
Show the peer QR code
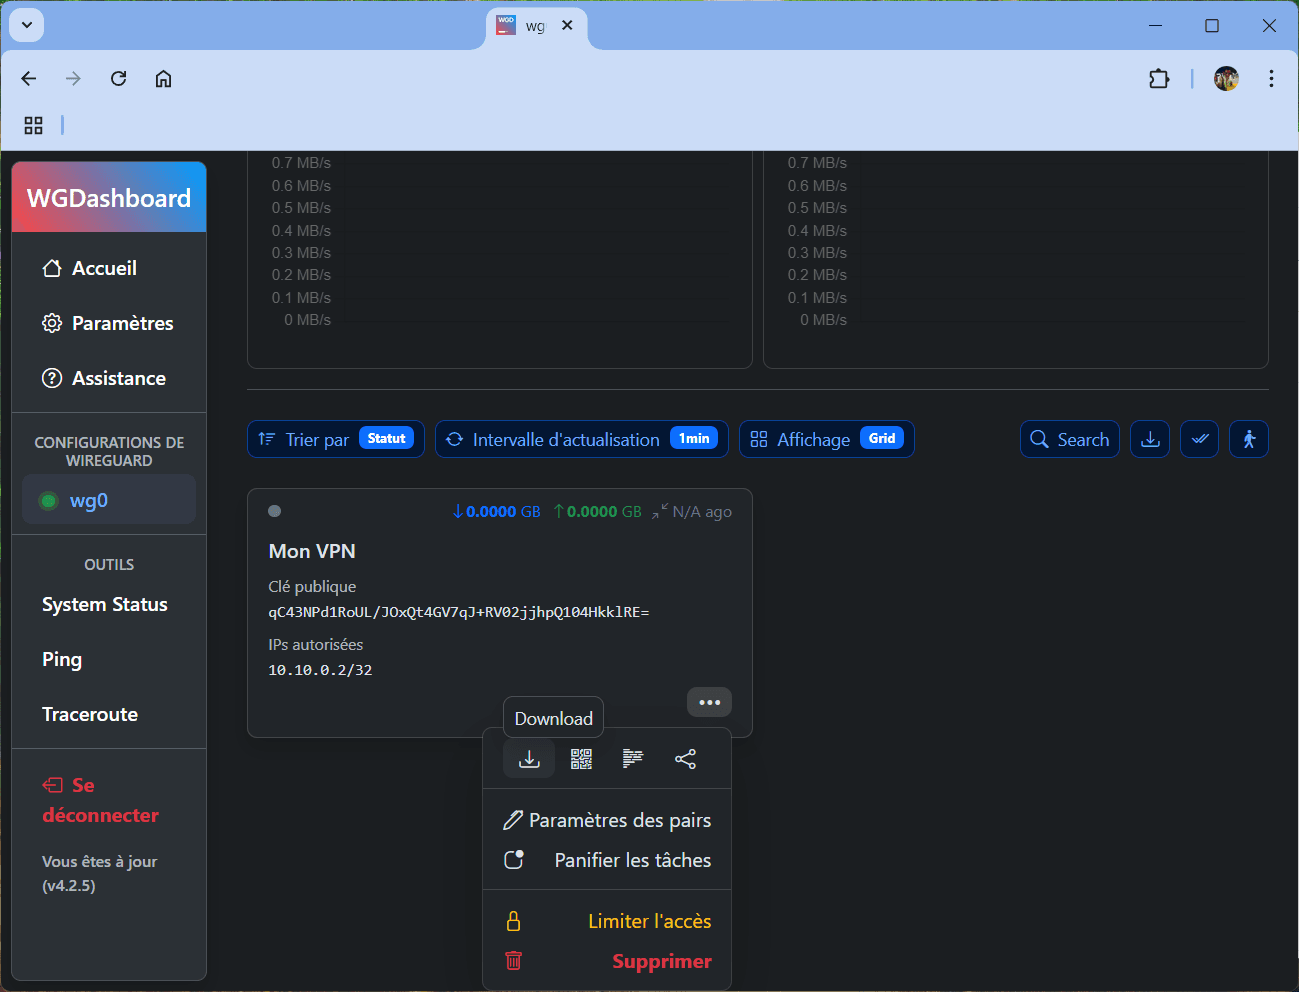(581, 759)
